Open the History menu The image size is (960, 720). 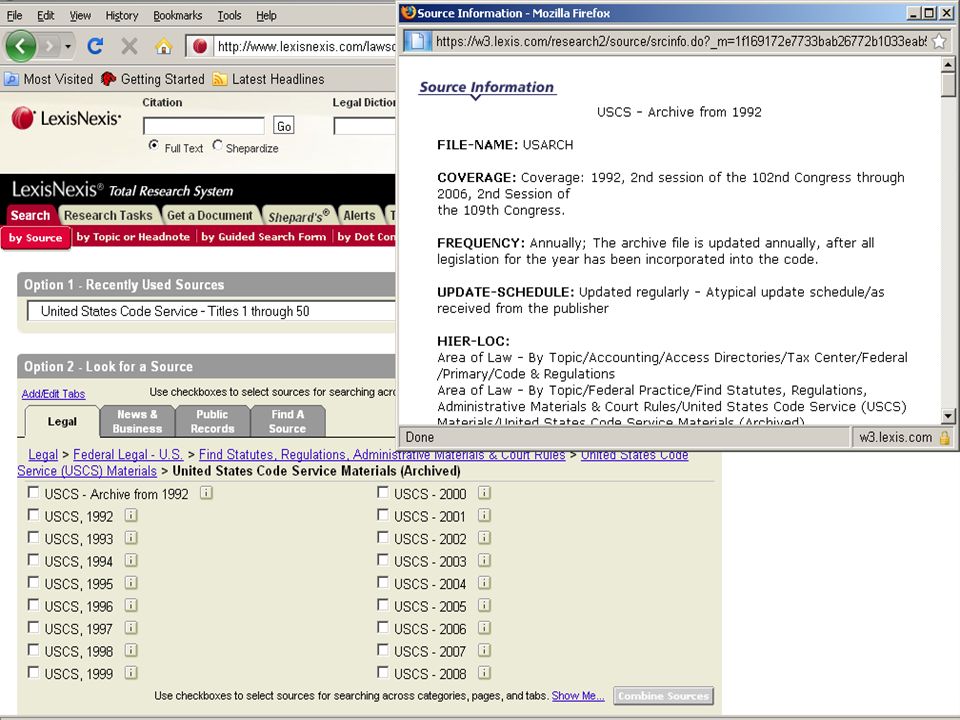[x=121, y=15]
